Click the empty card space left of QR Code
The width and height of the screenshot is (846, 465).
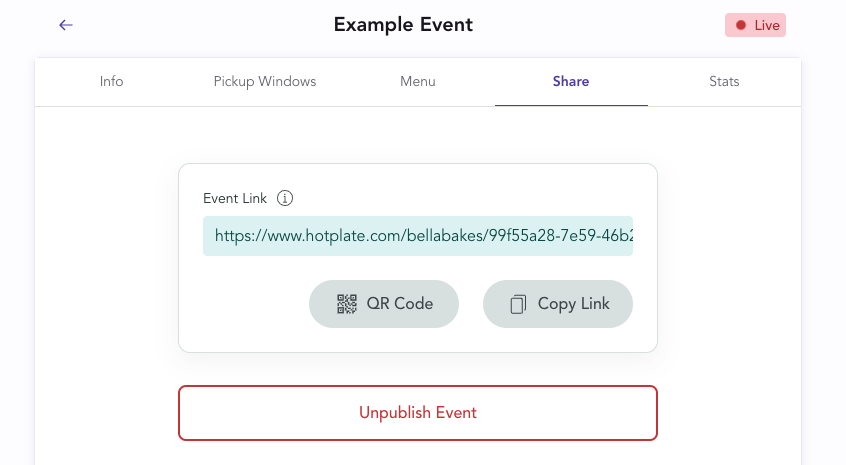[245, 304]
